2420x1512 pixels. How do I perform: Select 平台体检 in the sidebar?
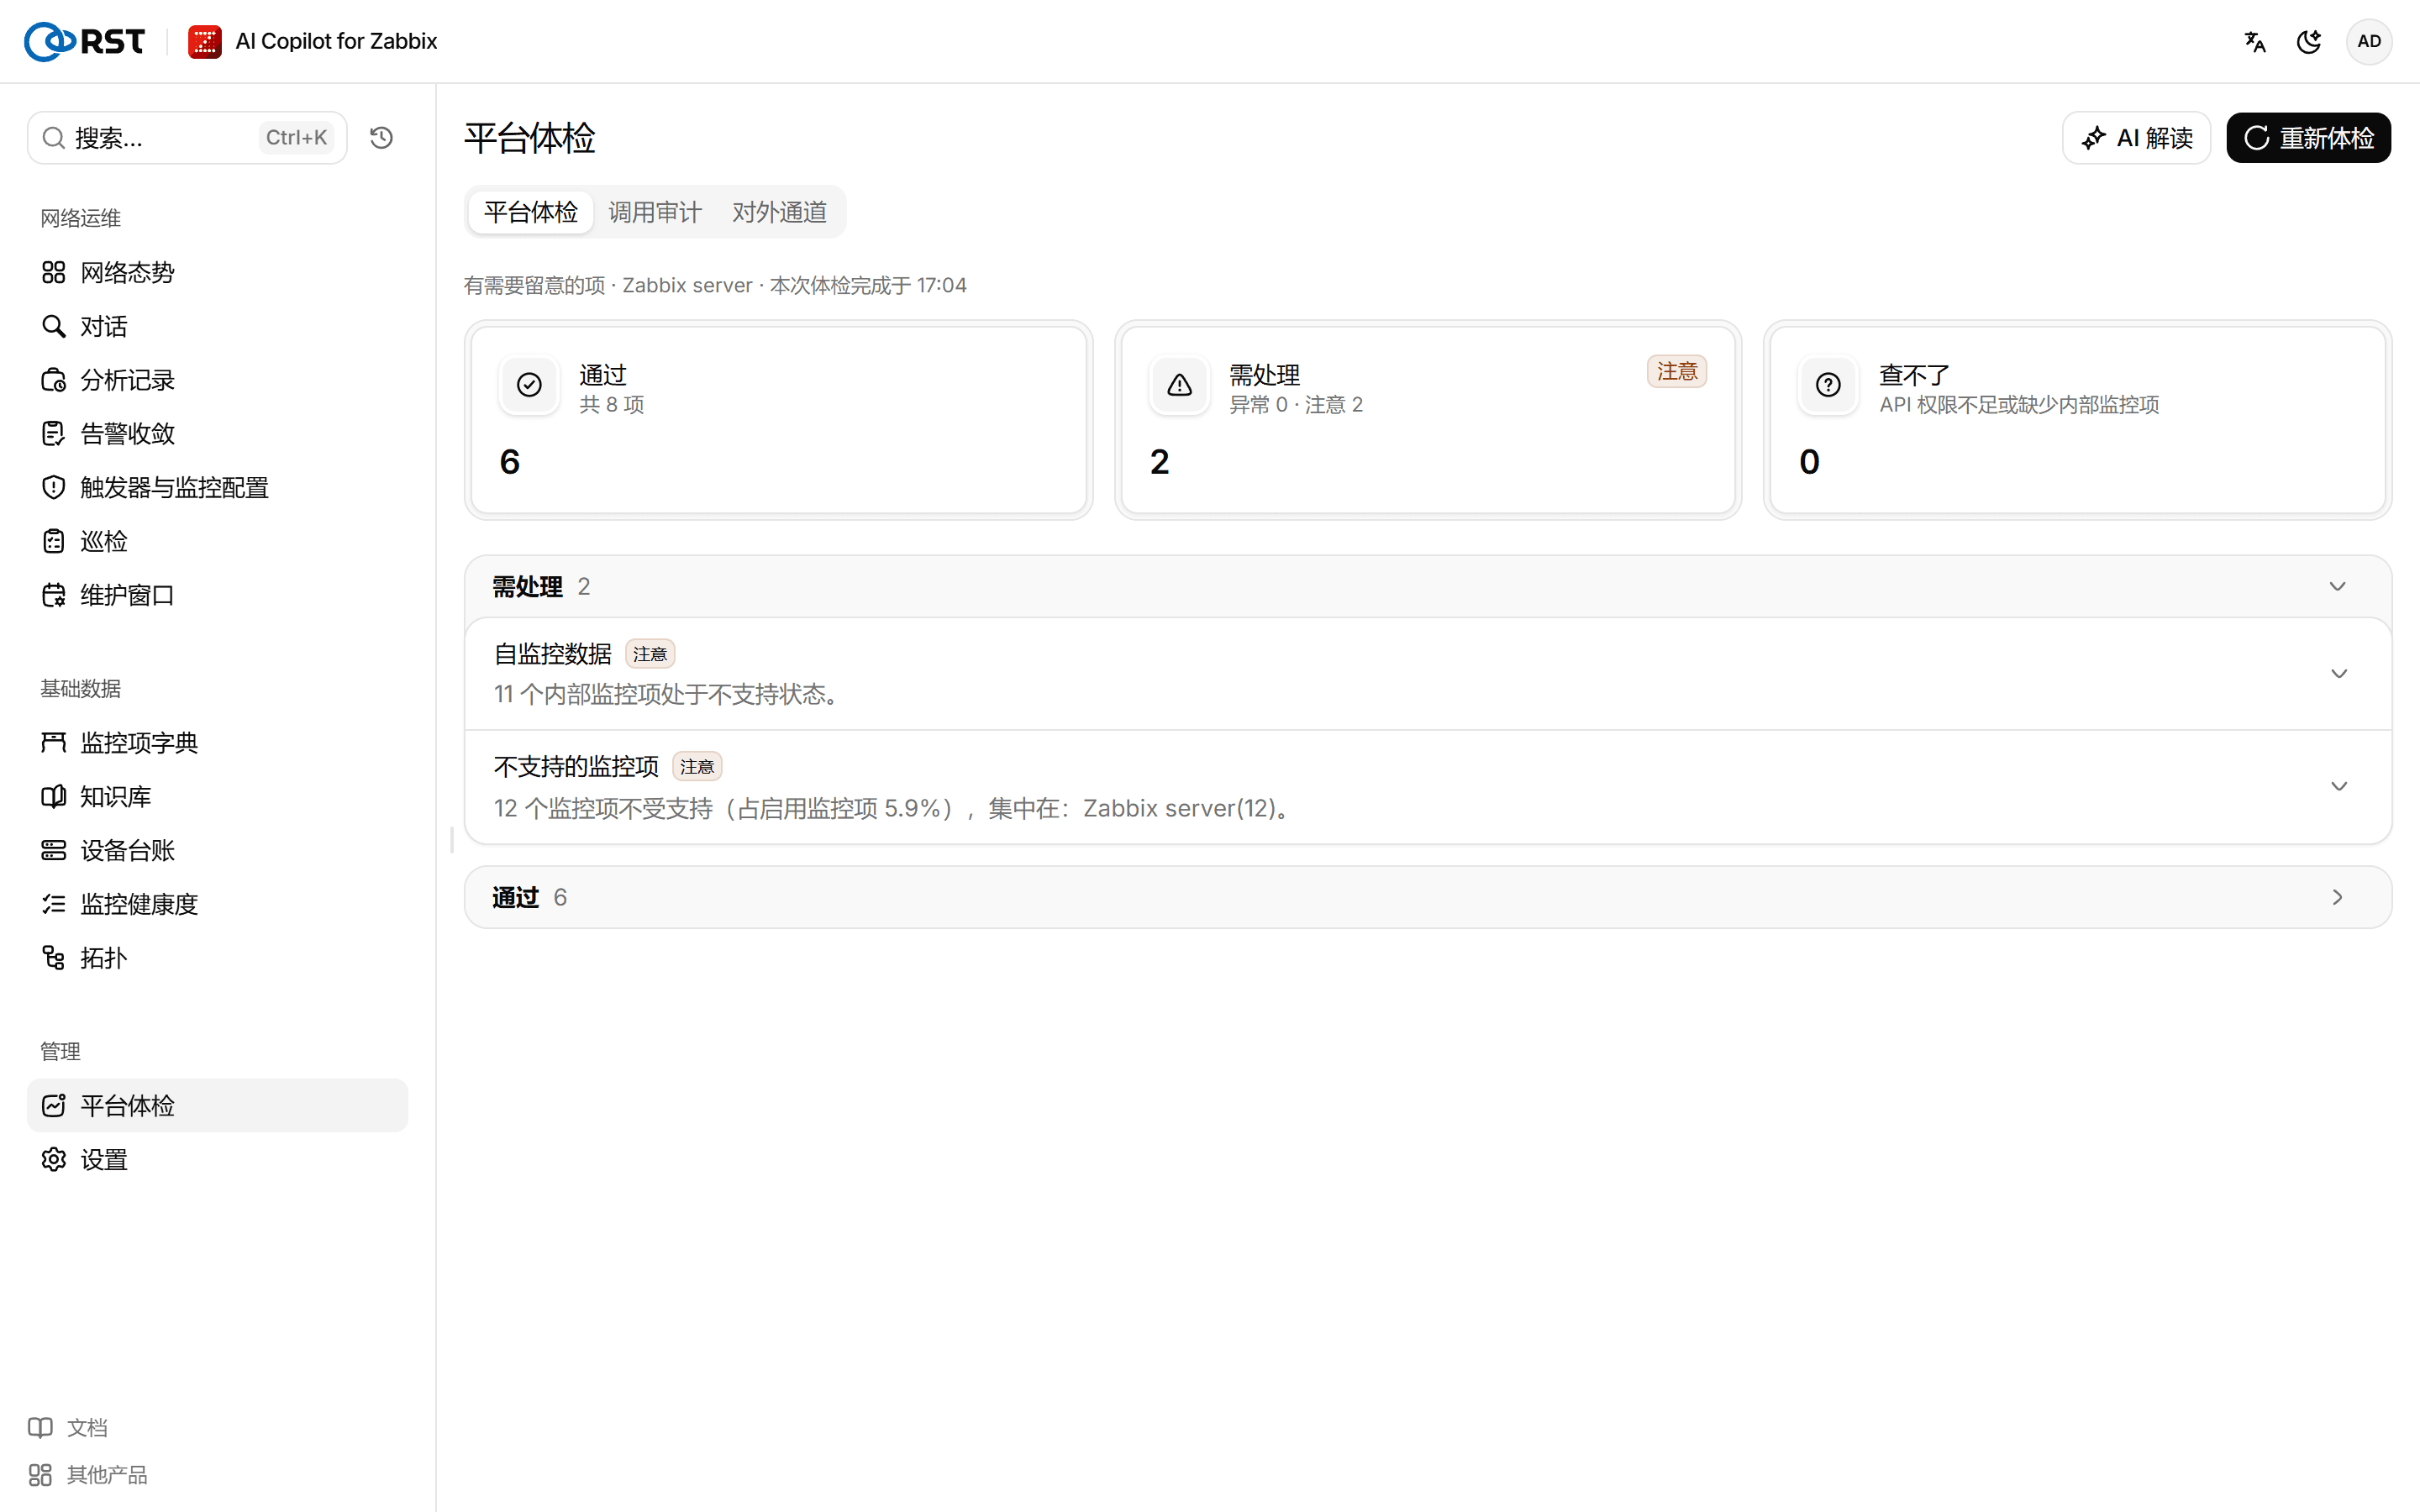(217, 1105)
